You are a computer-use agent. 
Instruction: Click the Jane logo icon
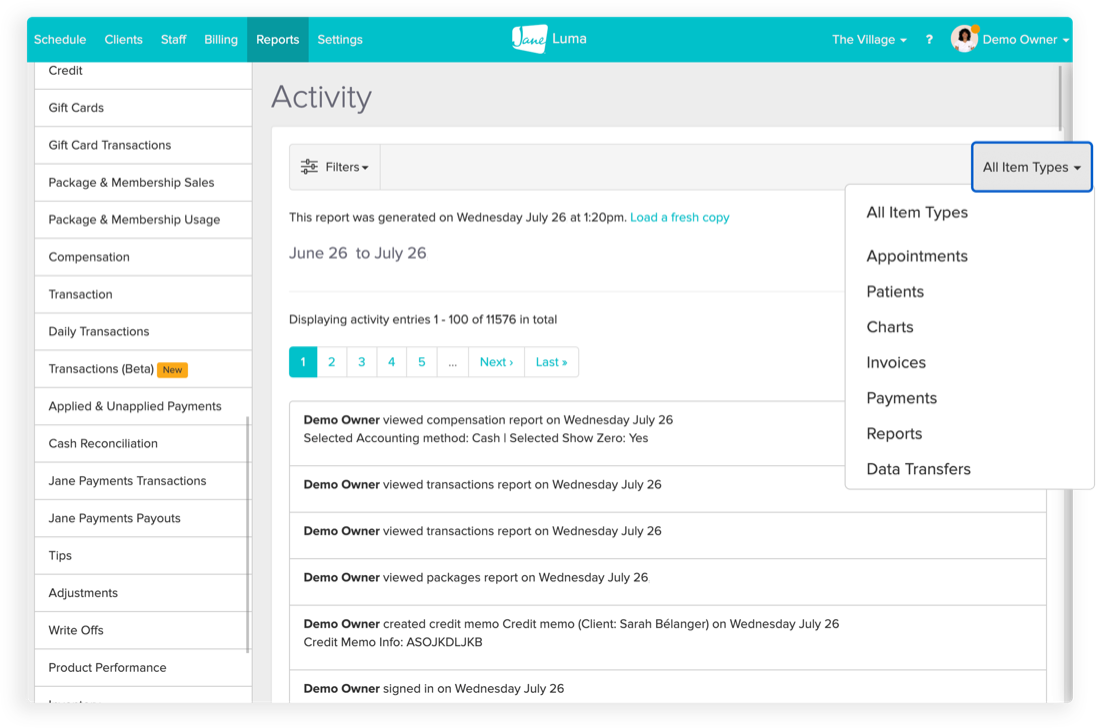[x=529, y=39]
